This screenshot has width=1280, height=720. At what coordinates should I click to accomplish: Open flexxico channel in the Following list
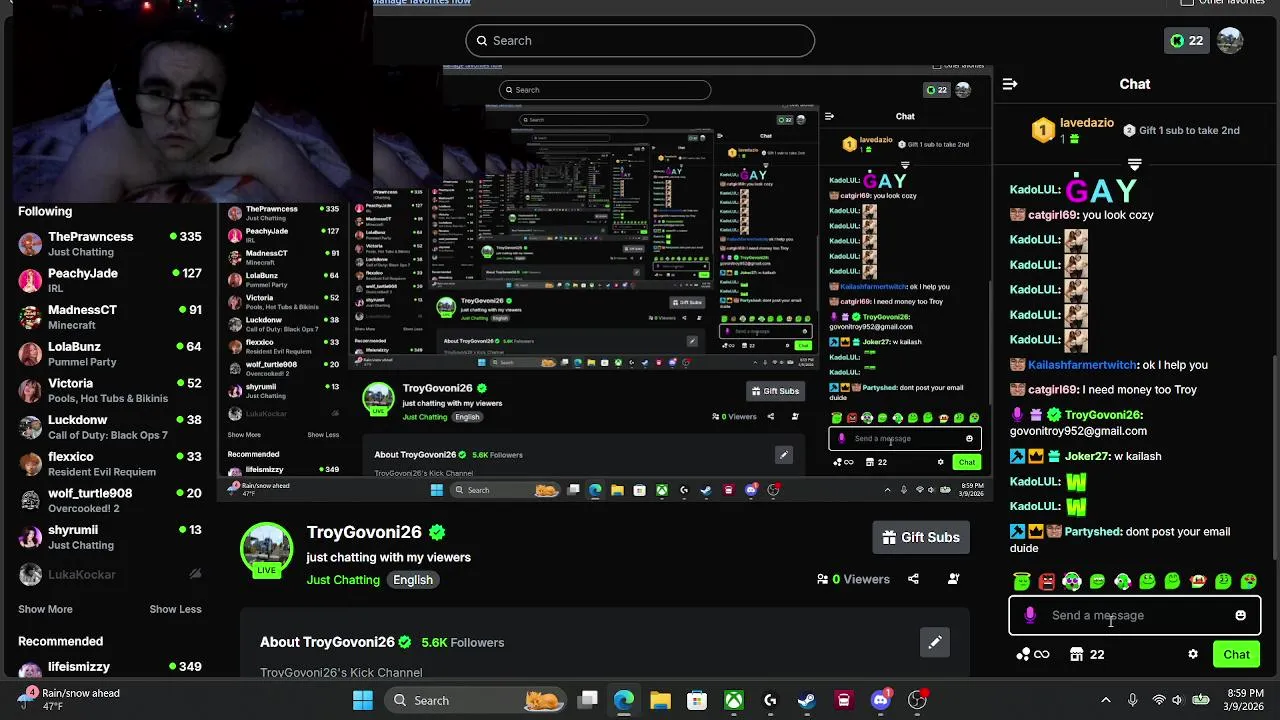(x=110, y=464)
